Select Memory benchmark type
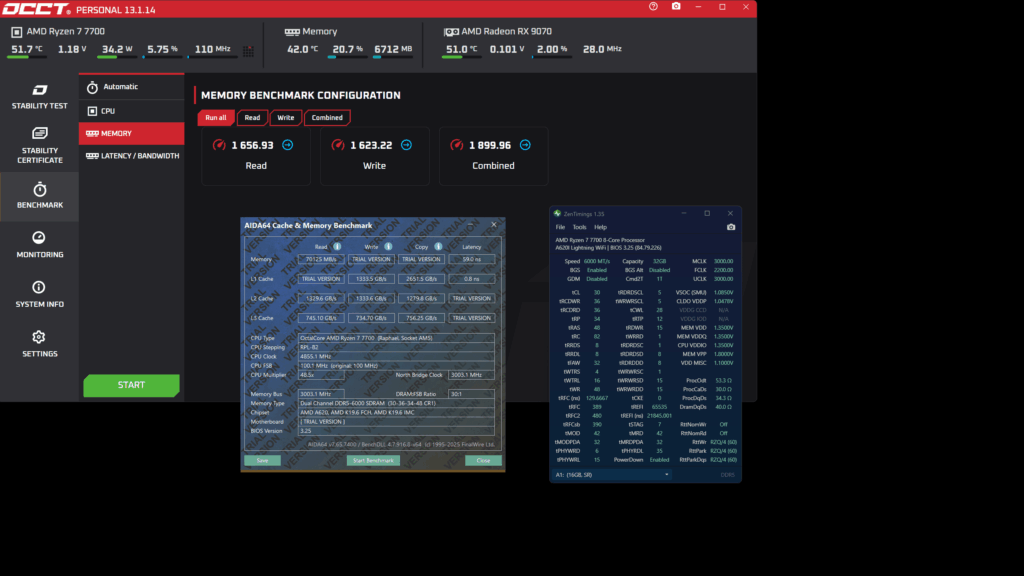The width and height of the screenshot is (1024, 576). tap(131, 133)
